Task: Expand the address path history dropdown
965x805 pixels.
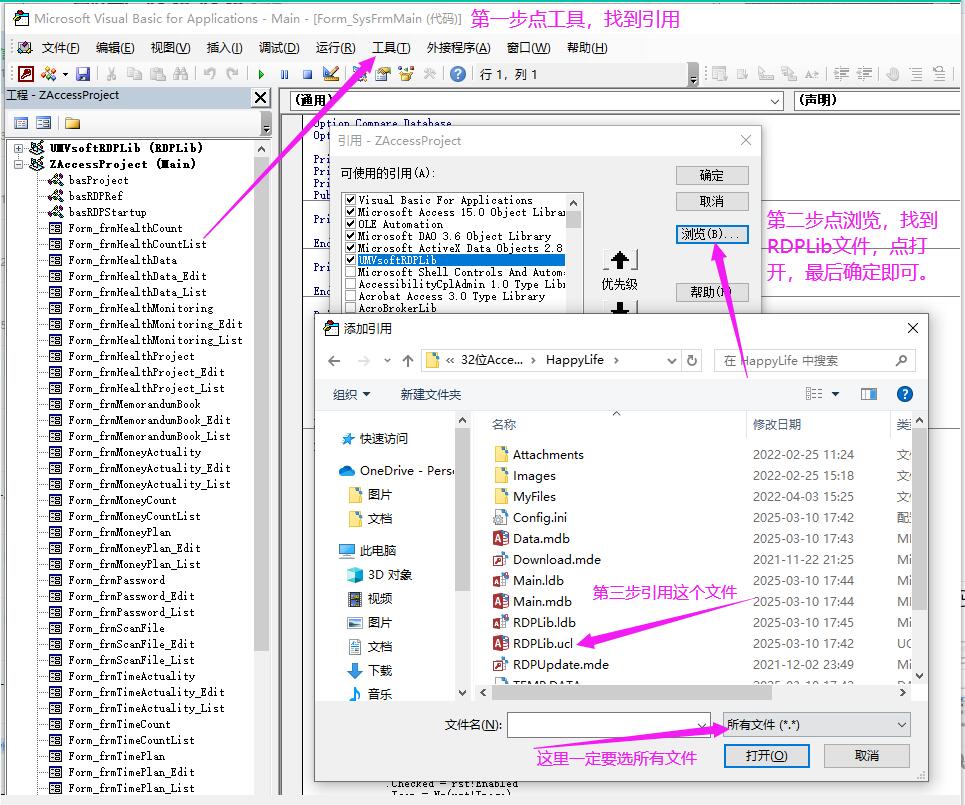Action: click(x=671, y=361)
